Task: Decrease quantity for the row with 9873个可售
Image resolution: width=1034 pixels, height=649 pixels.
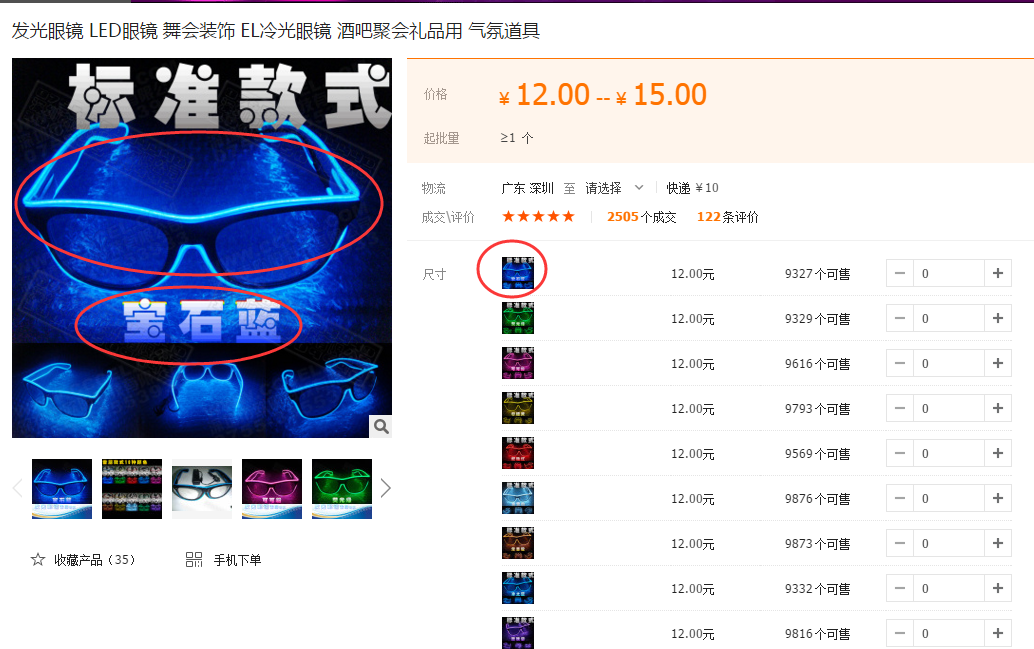Action: 900,543
